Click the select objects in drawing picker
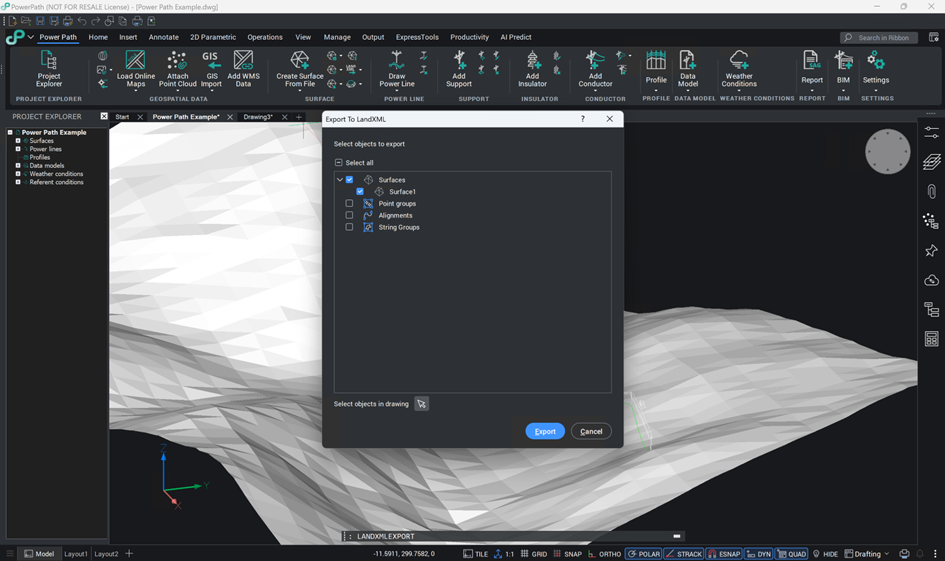This screenshot has width=945, height=561. 422,404
